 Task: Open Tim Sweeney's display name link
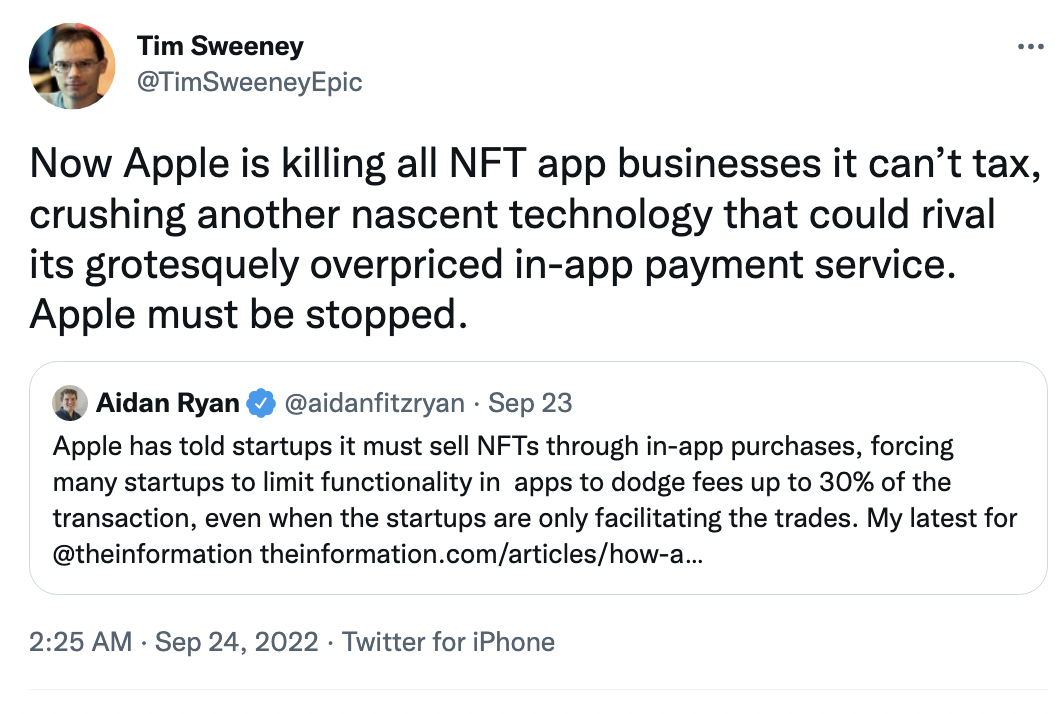coord(219,46)
